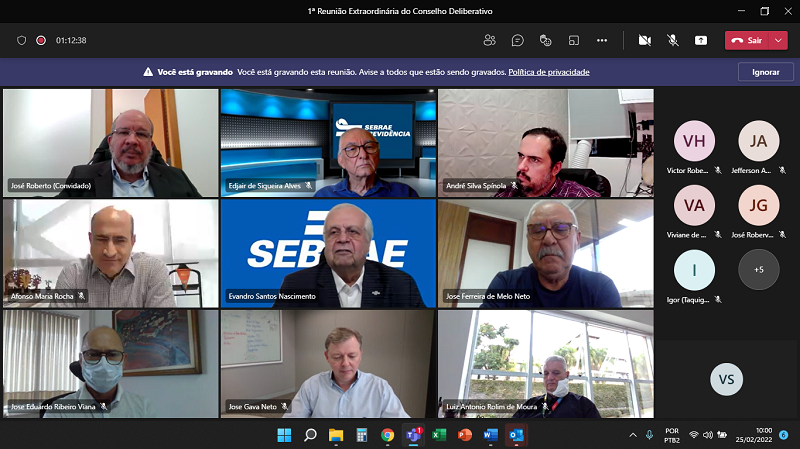Click the Sair button to leave
The width and height of the screenshot is (800, 449).
pyautogui.click(x=746, y=40)
